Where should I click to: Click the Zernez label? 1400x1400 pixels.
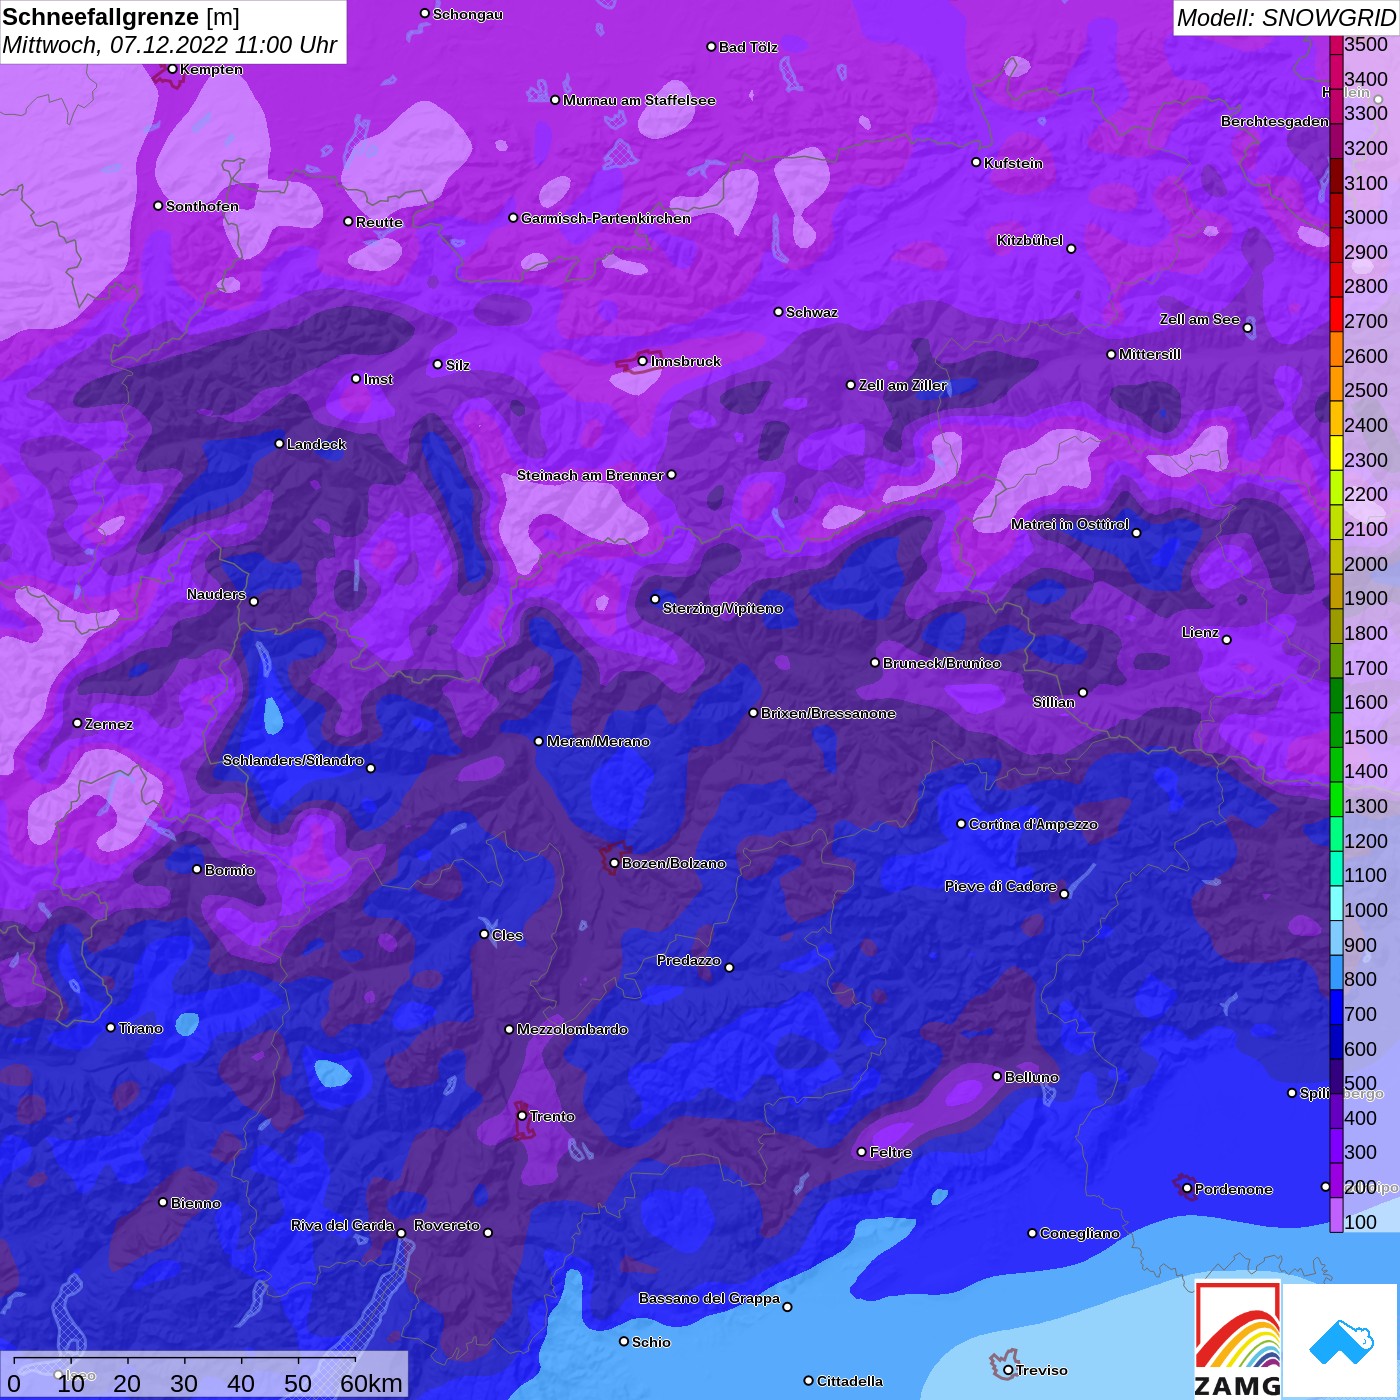coord(109,724)
